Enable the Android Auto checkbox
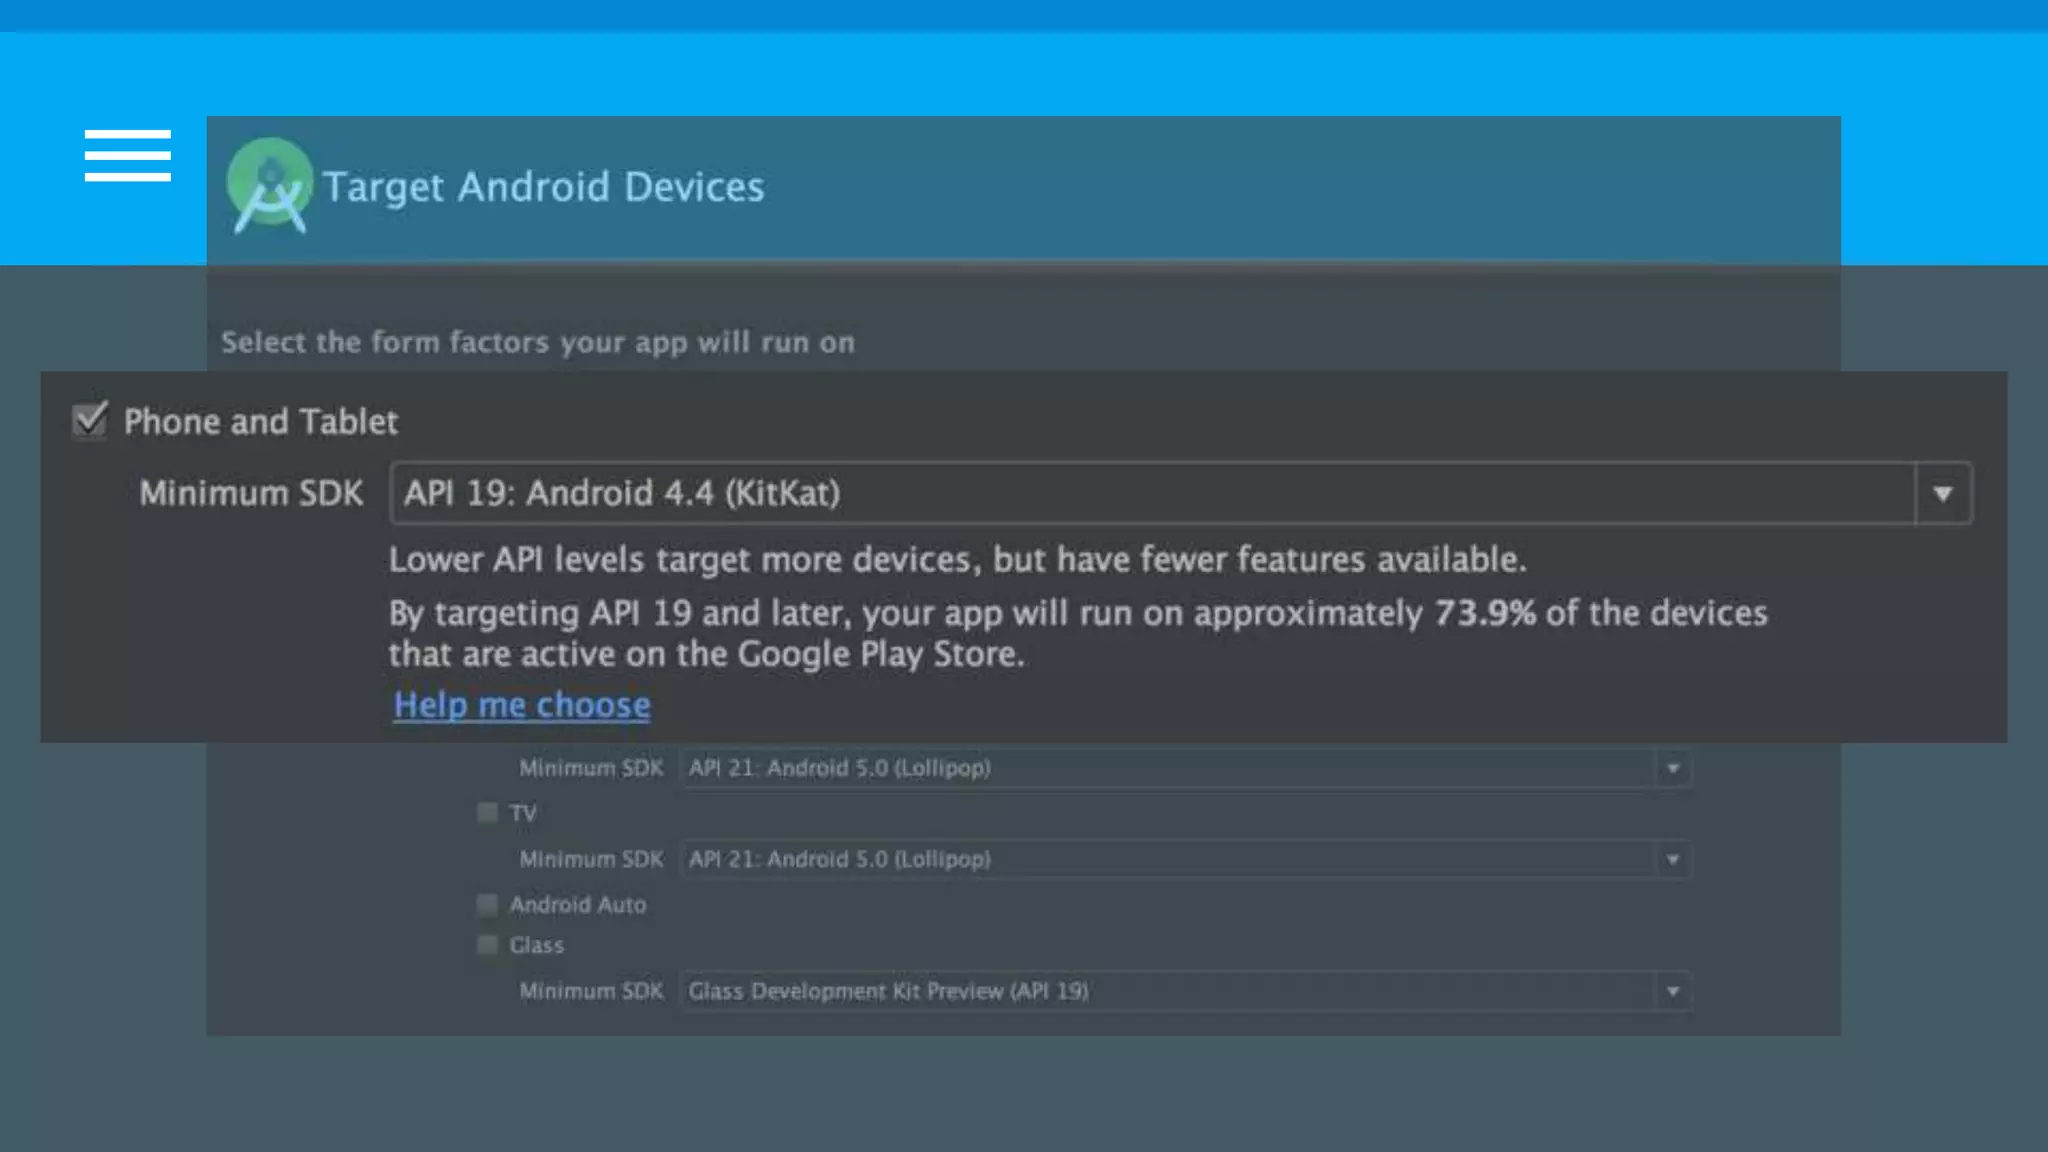The height and width of the screenshot is (1152, 2048). (487, 905)
